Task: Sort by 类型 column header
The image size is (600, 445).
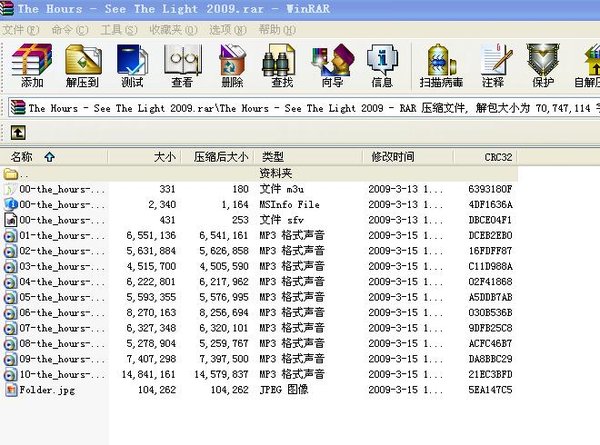Action: (x=308, y=157)
